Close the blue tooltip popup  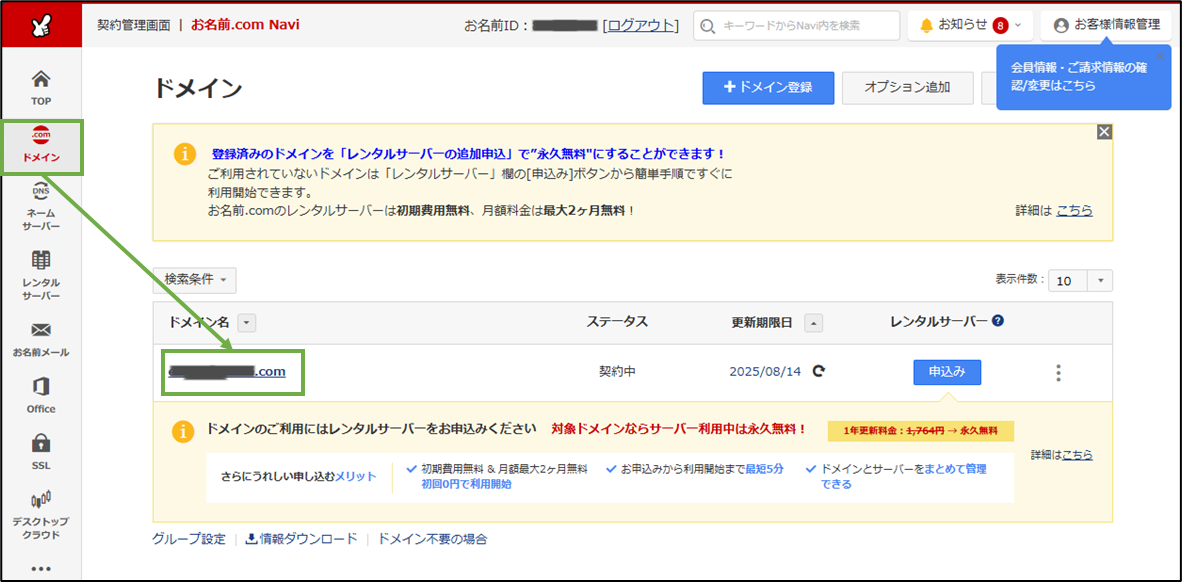(1159, 56)
